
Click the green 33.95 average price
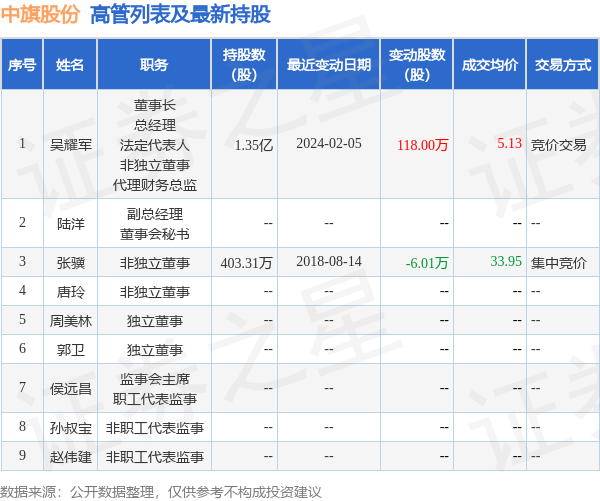click(x=506, y=261)
